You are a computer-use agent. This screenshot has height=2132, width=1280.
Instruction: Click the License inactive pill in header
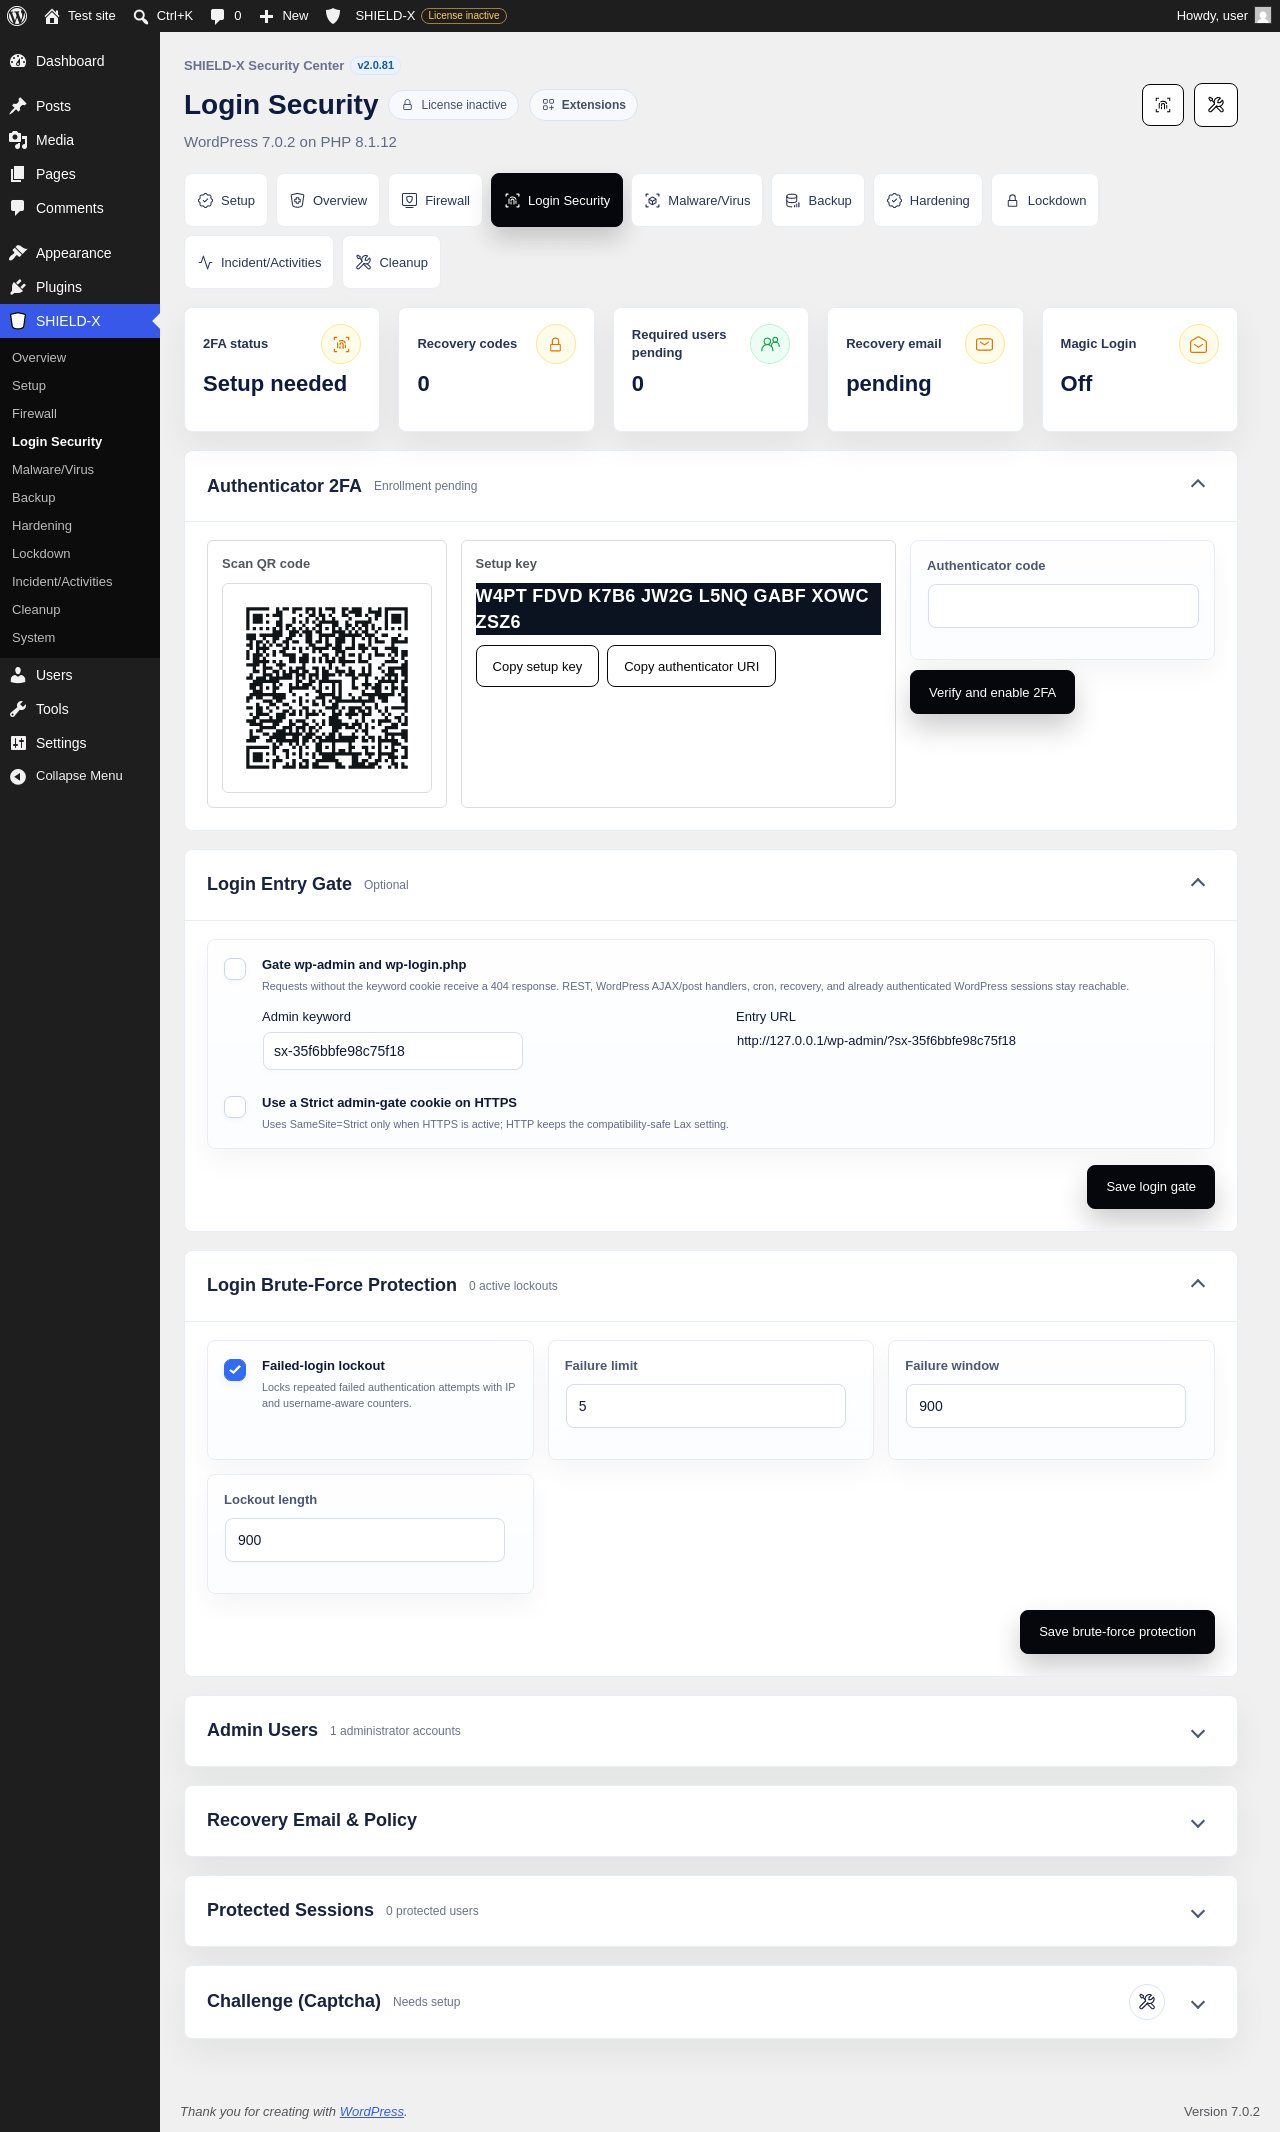[x=454, y=105]
